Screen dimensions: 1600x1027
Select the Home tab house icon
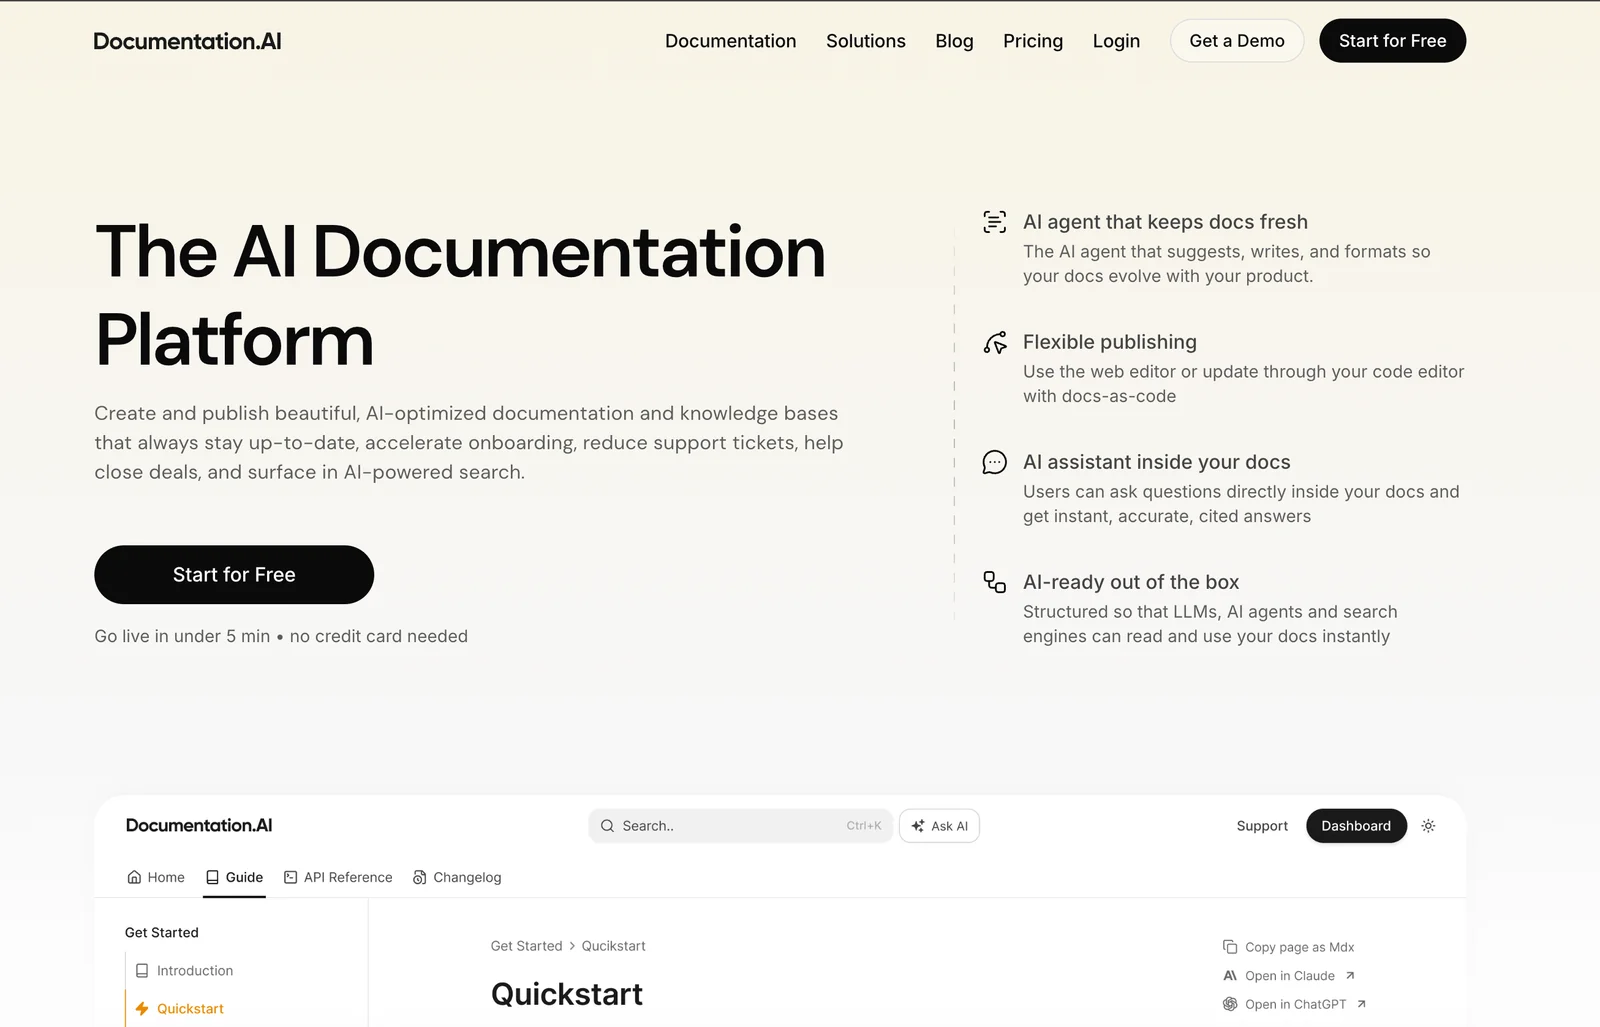click(x=137, y=877)
